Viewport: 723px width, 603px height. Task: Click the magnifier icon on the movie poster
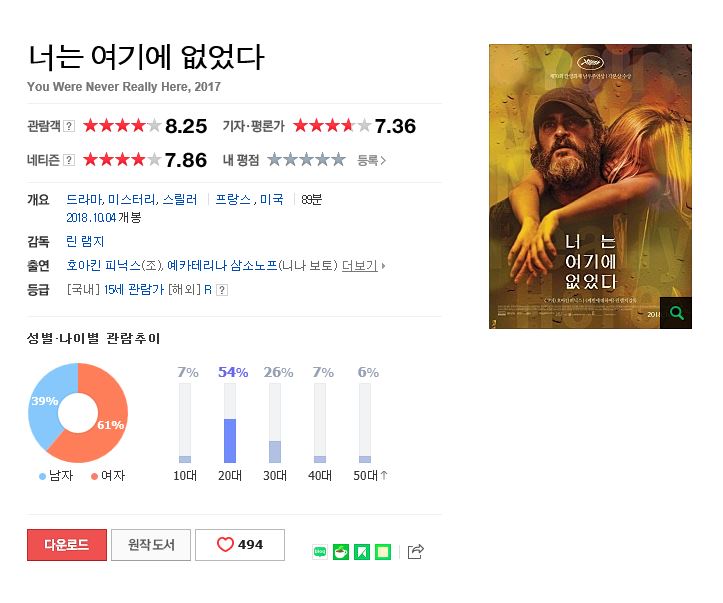point(676,313)
